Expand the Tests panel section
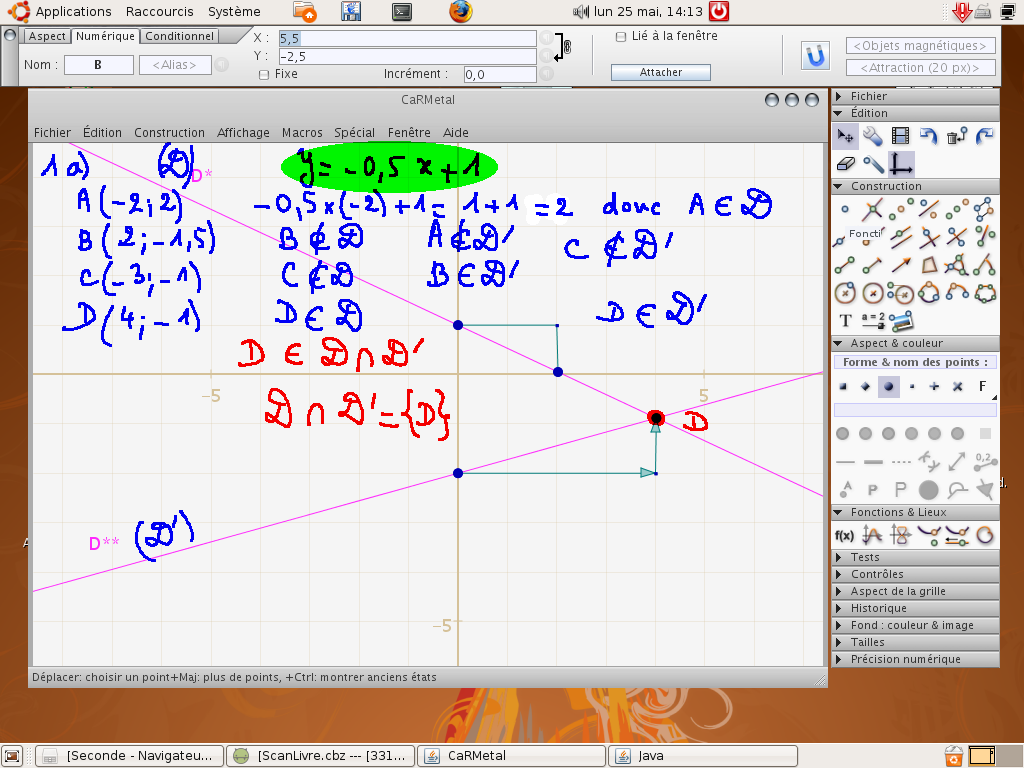The height and width of the screenshot is (768, 1024). click(x=865, y=557)
